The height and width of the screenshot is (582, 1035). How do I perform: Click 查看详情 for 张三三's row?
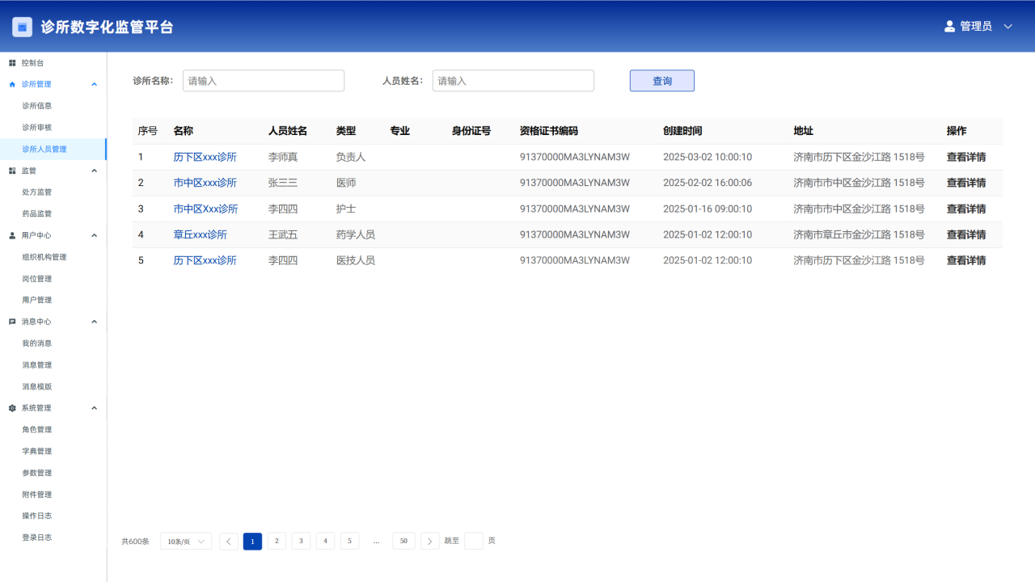click(x=965, y=183)
